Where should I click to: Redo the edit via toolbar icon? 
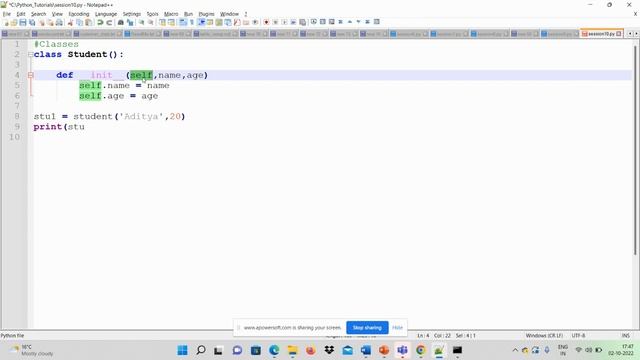[109, 22]
